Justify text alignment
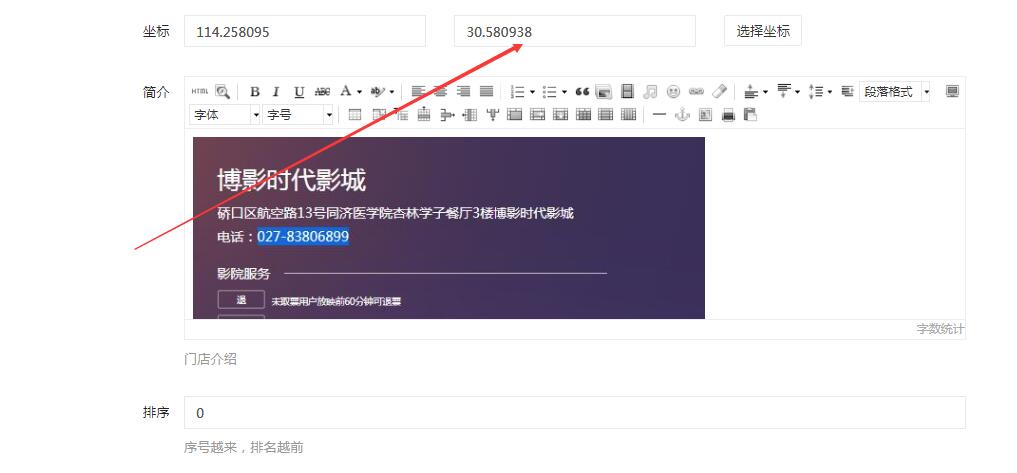 point(486,91)
